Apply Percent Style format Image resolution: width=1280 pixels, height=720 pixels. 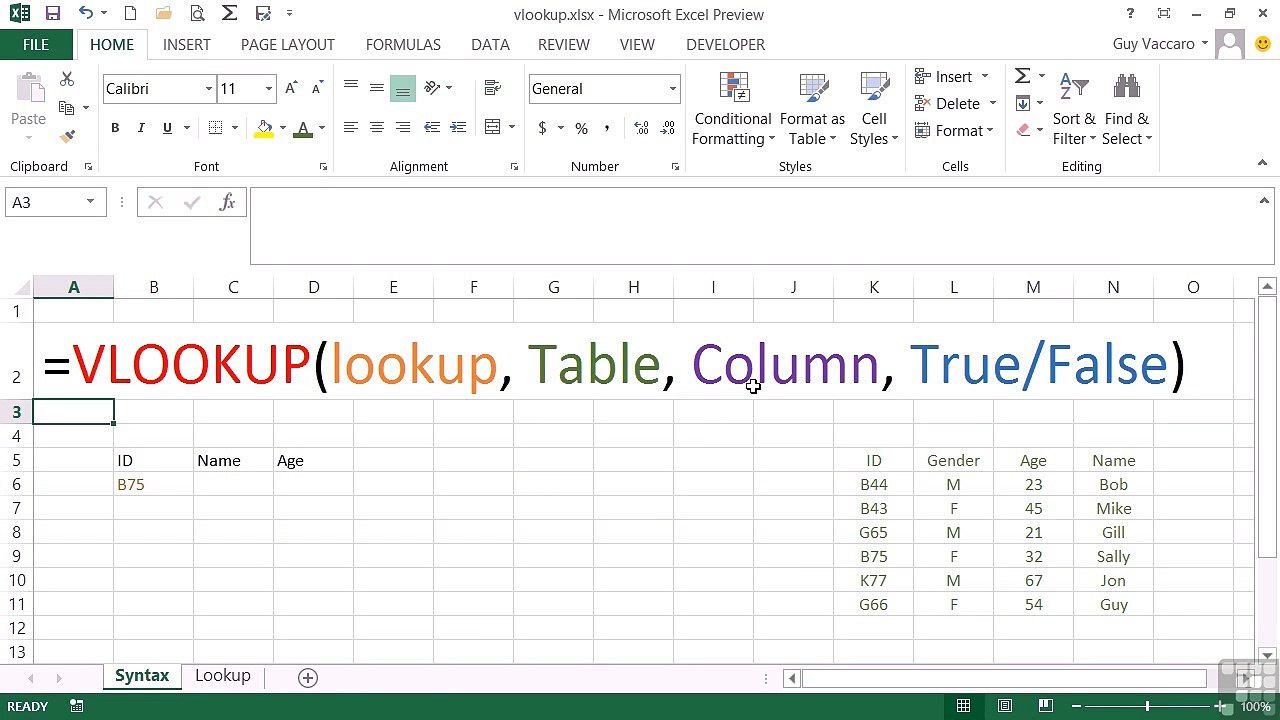pyautogui.click(x=581, y=128)
